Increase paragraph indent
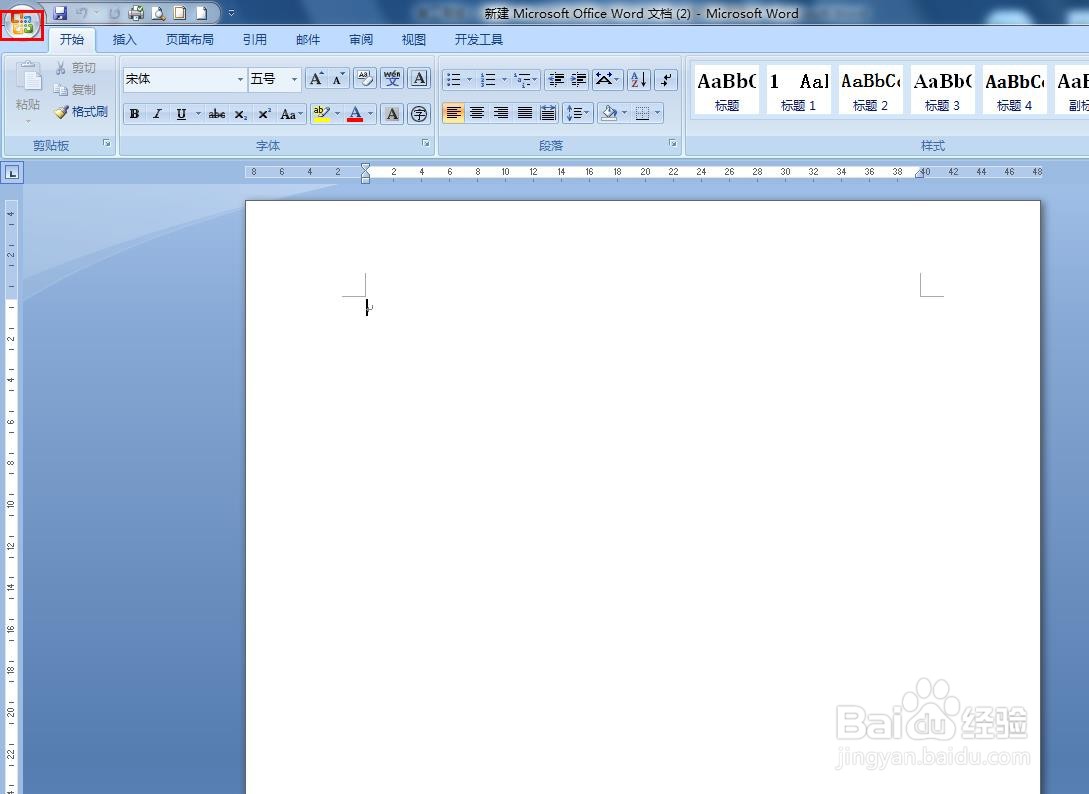The height and width of the screenshot is (794, 1089). click(x=579, y=80)
